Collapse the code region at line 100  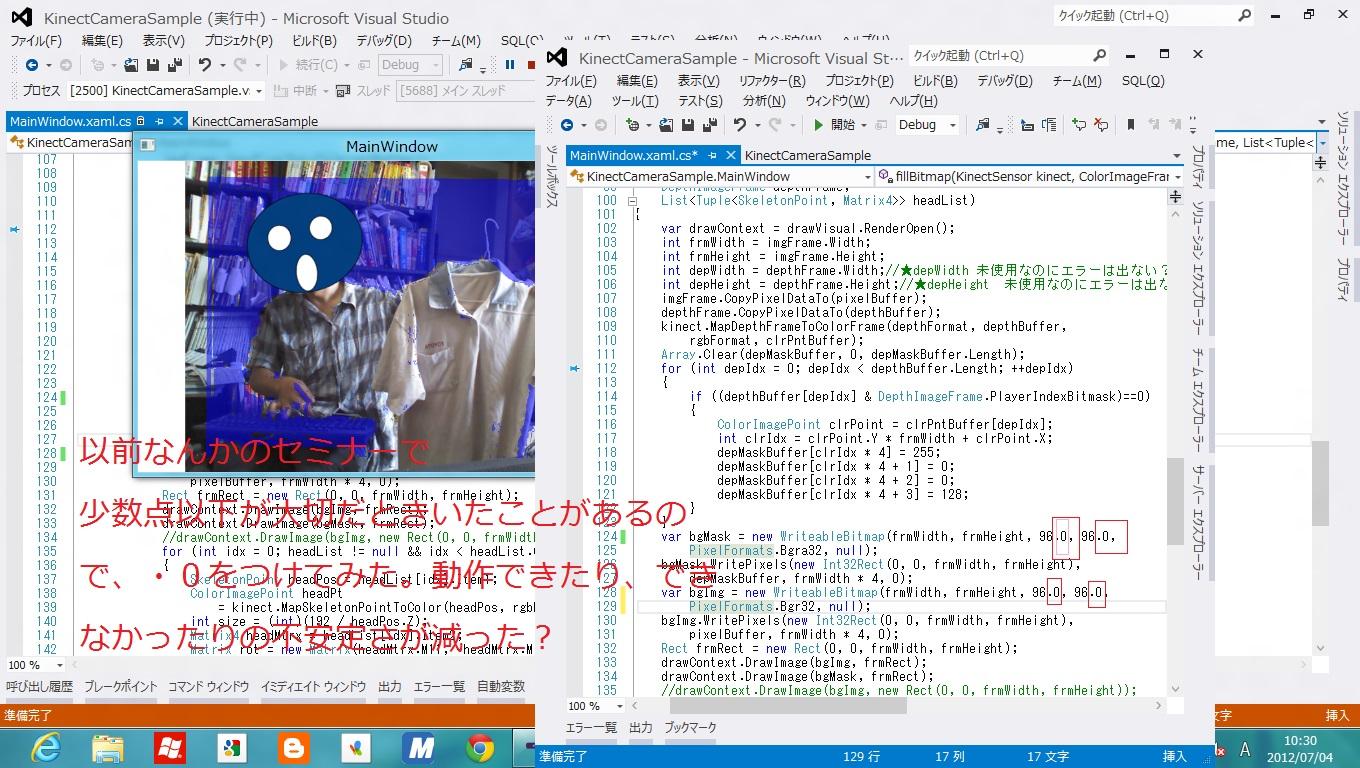632,201
